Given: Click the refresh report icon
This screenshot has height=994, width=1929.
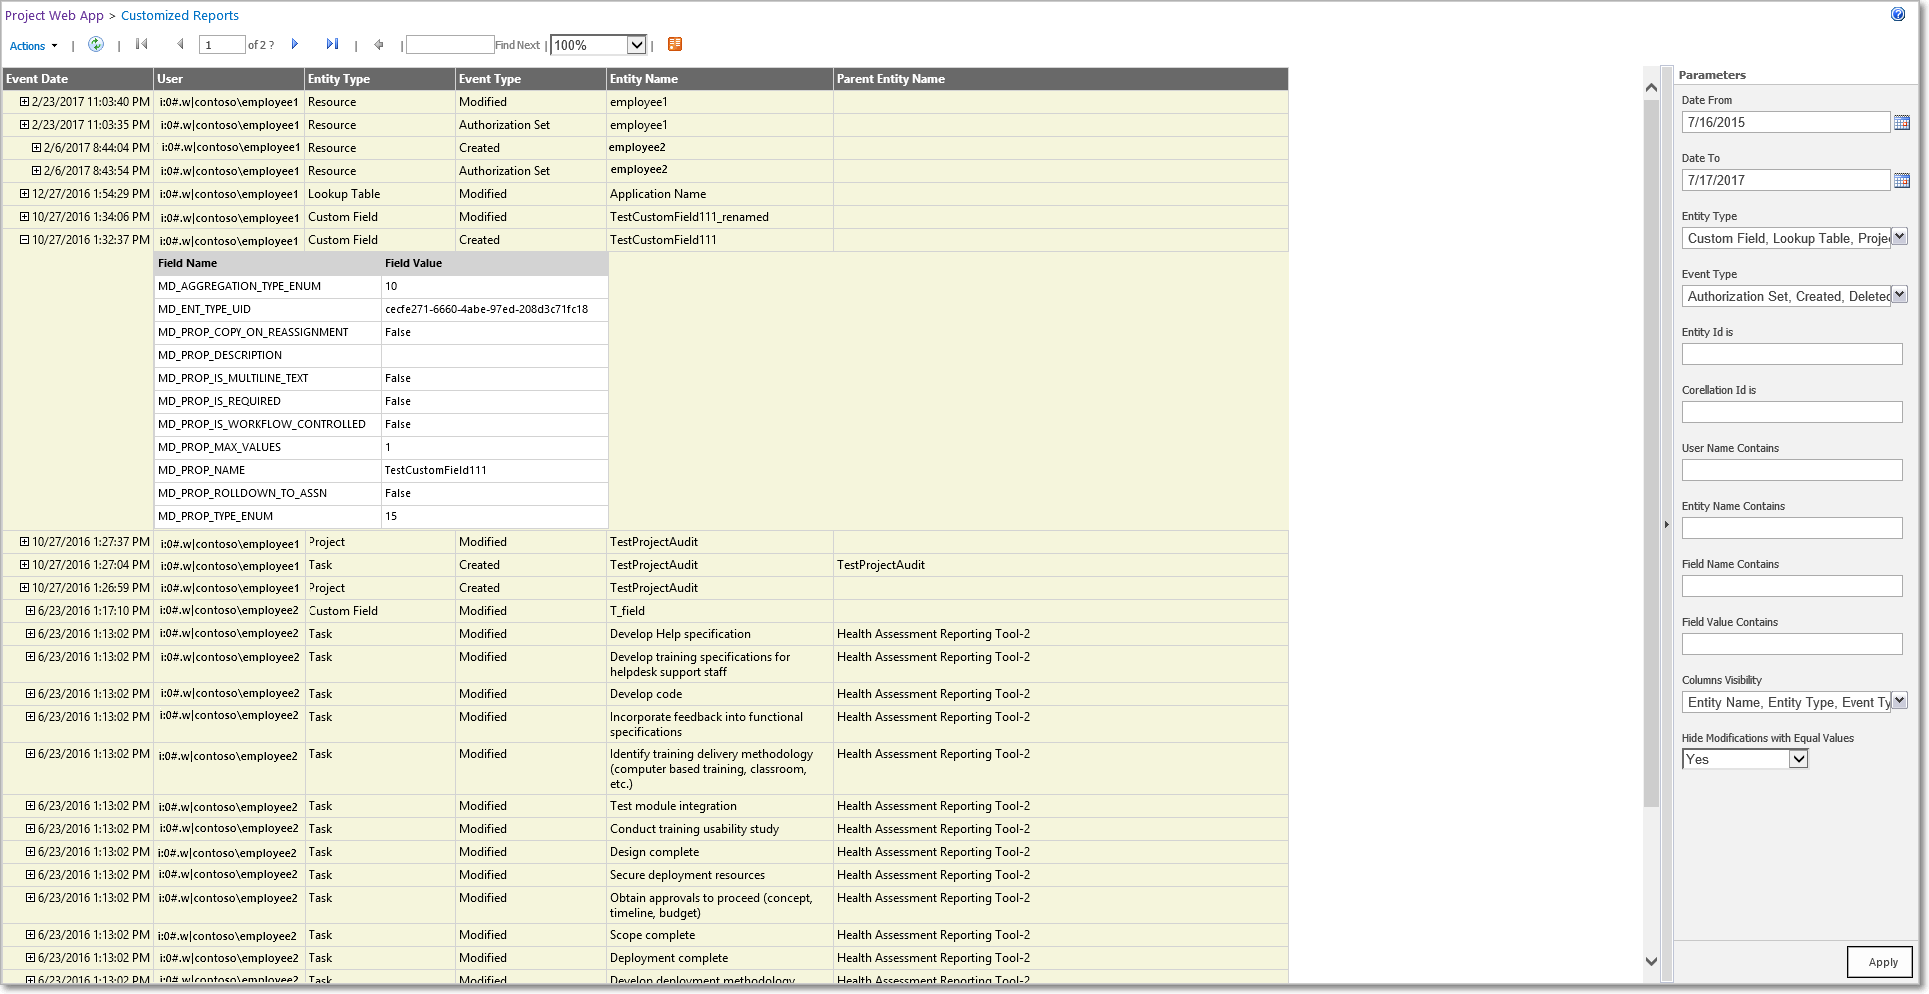Looking at the screenshot, I should [96, 44].
